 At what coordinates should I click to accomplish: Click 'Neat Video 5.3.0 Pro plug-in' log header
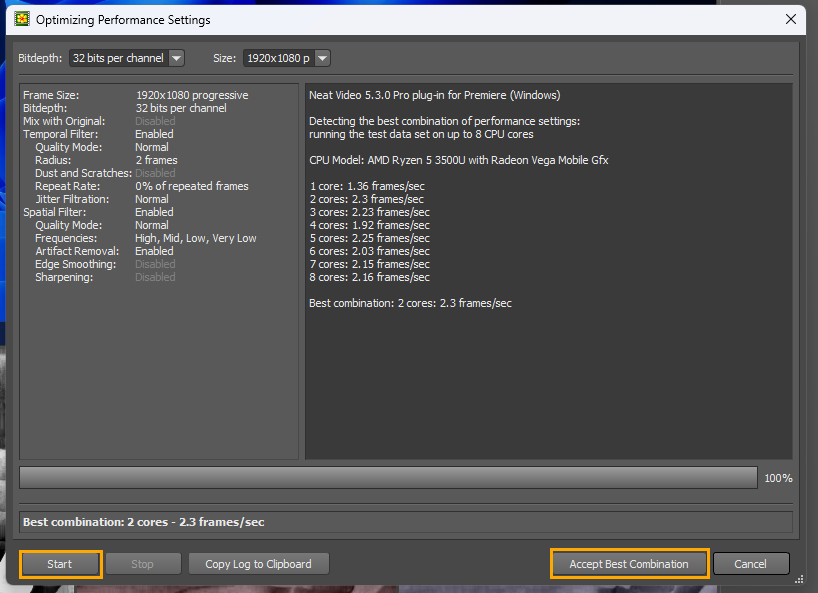click(x=435, y=95)
